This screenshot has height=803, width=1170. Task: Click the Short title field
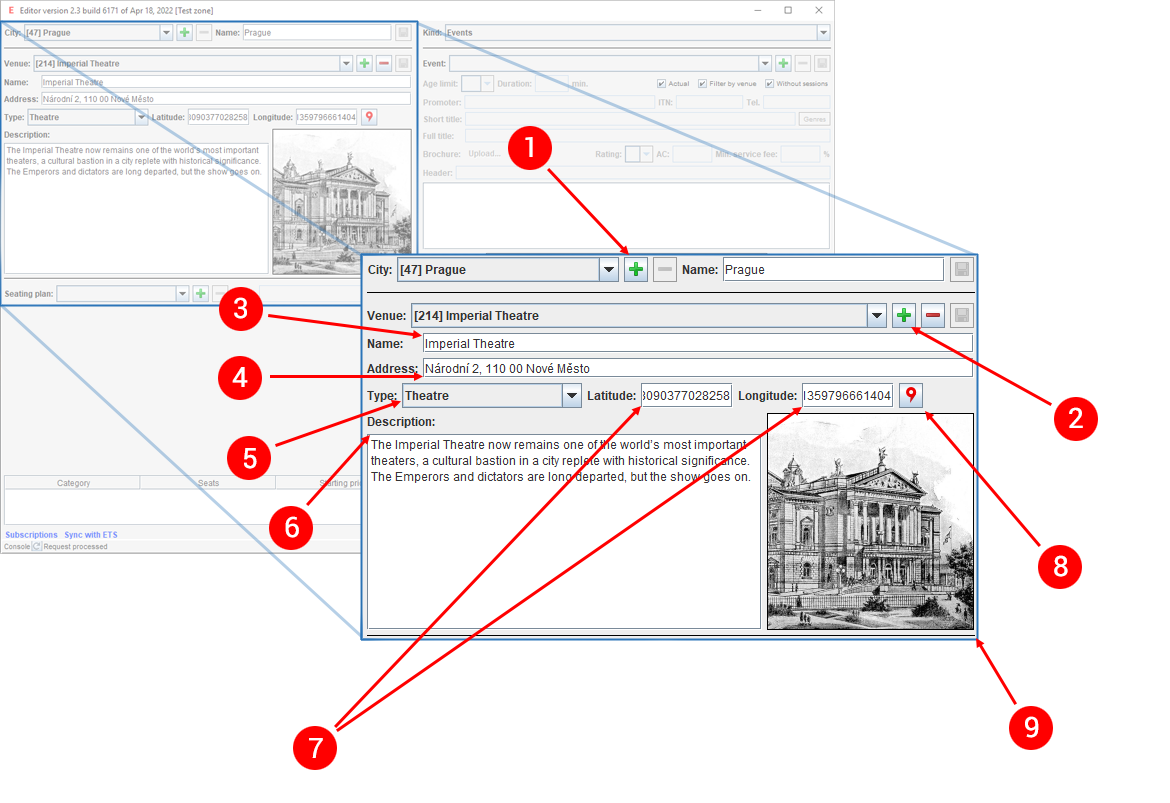point(631,119)
